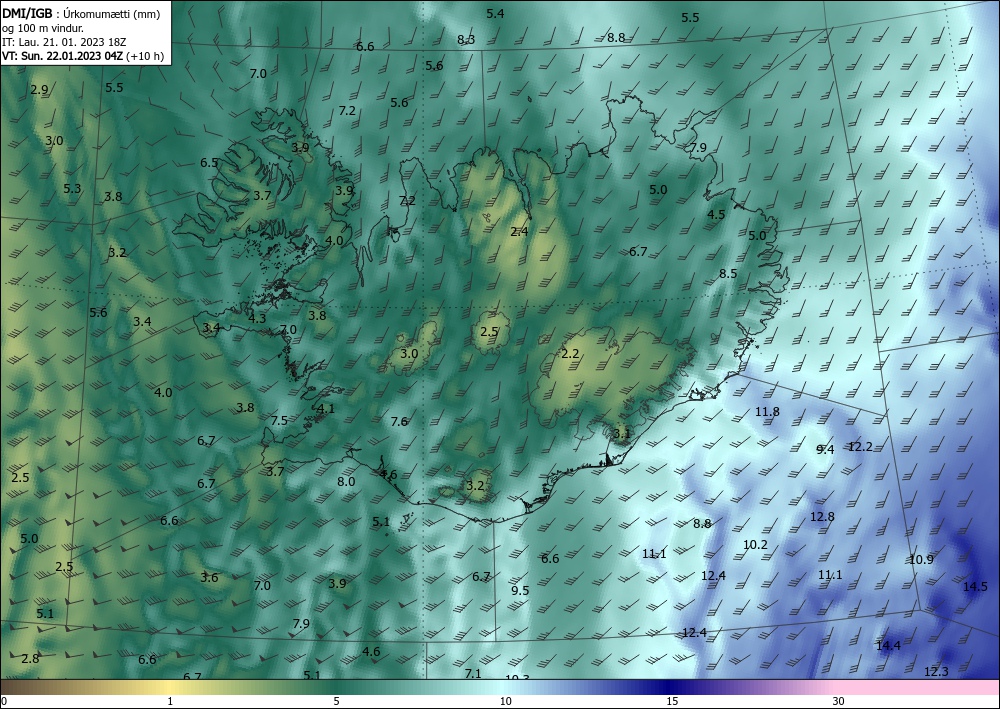Click the 4.3 value label on the map
Screen dimensions: 1000x709
coord(257,318)
